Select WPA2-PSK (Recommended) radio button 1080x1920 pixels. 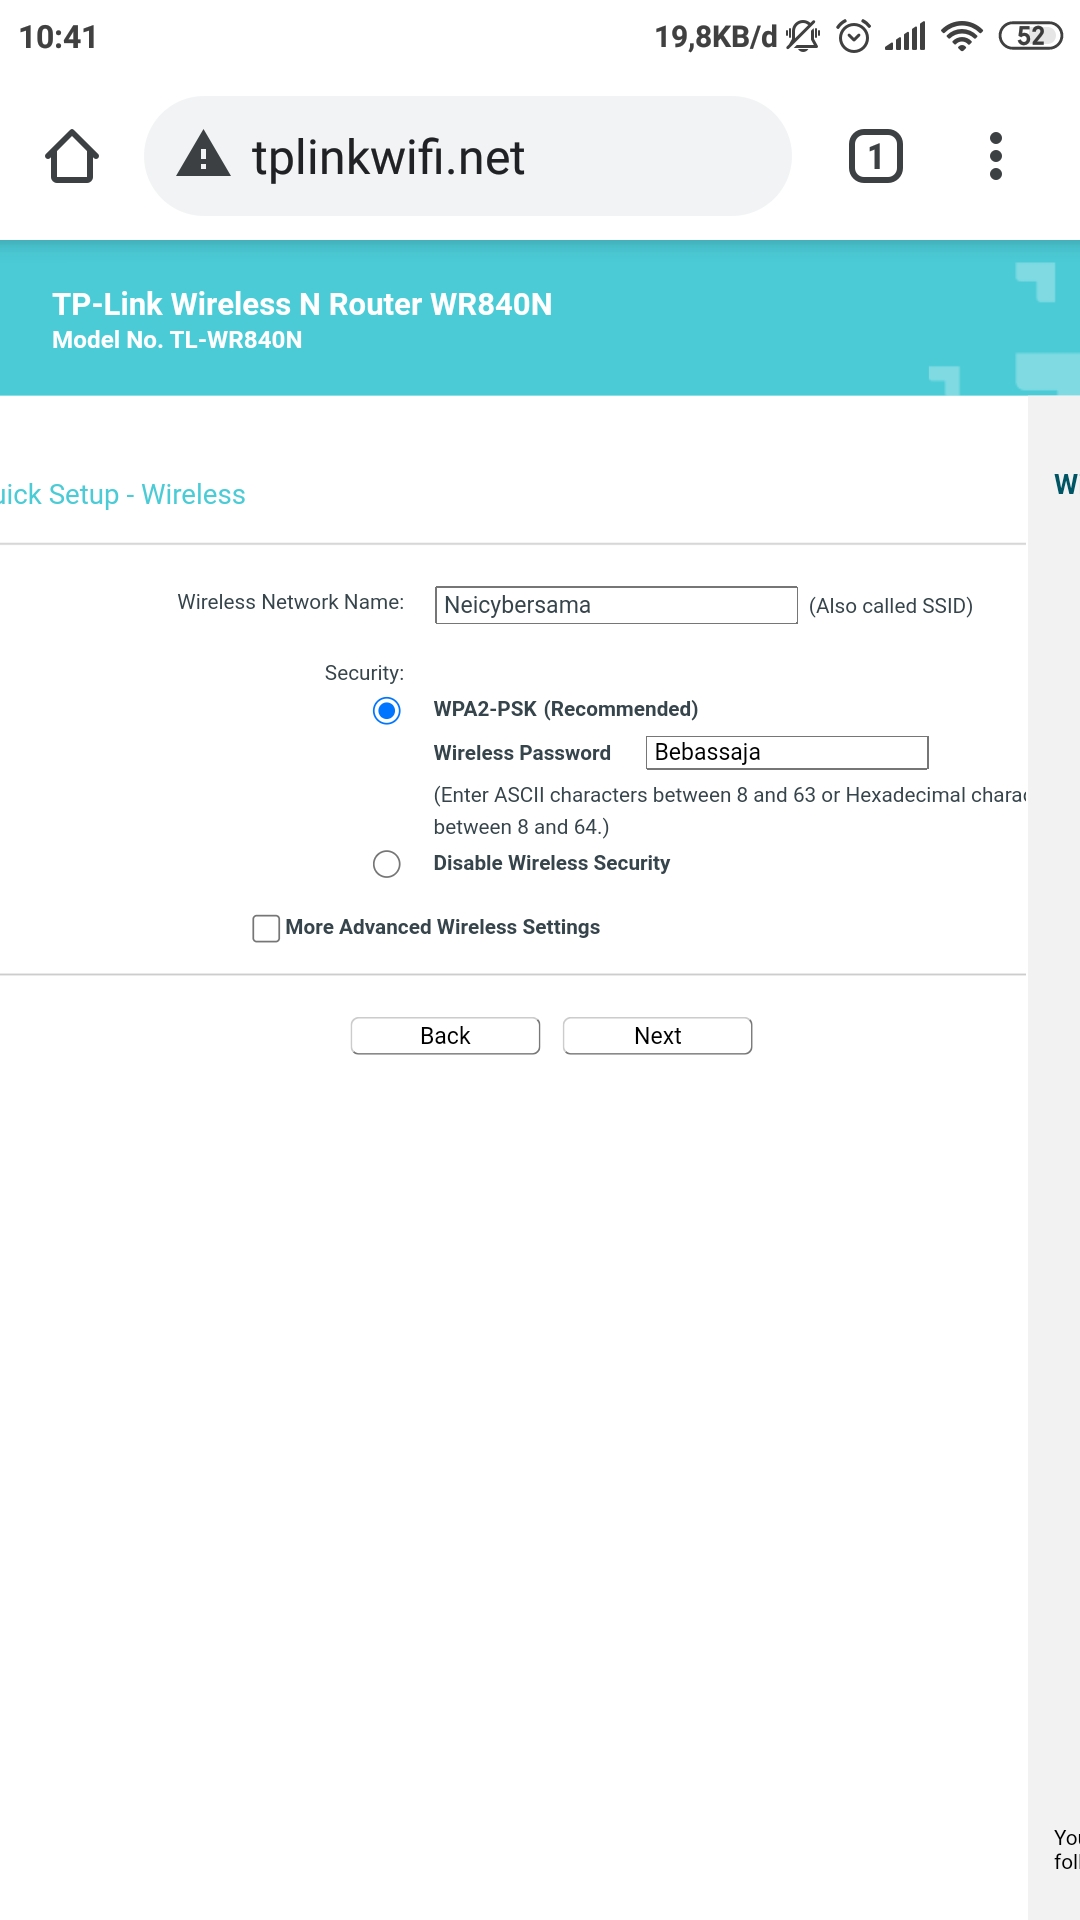coord(387,711)
